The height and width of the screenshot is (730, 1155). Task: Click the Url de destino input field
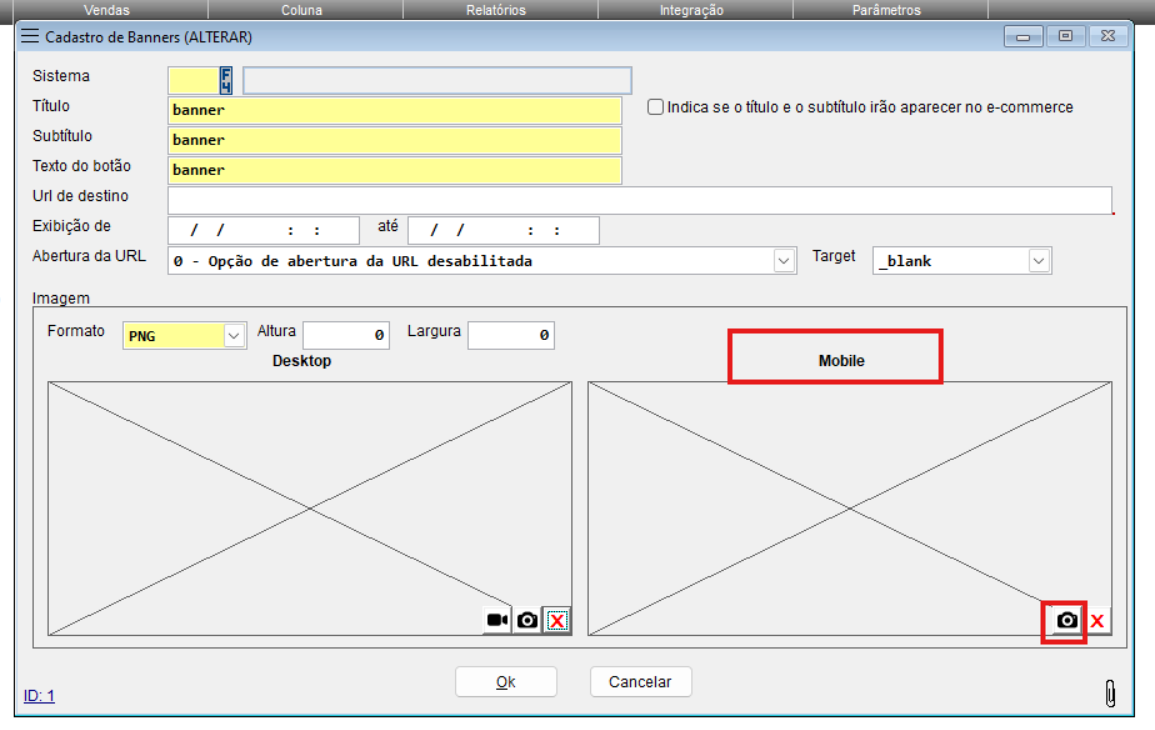click(x=640, y=200)
